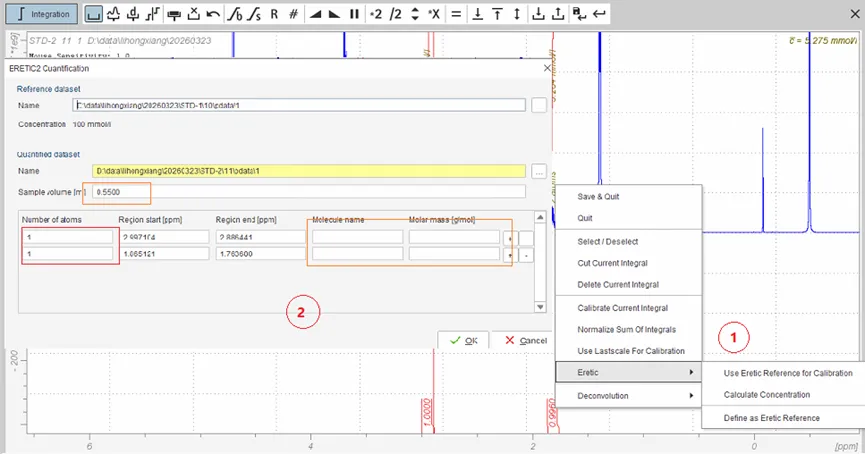Click the Sample volume field showing 0.5500
The height and width of the screenshot is (454, 865).
click(308, 192)
